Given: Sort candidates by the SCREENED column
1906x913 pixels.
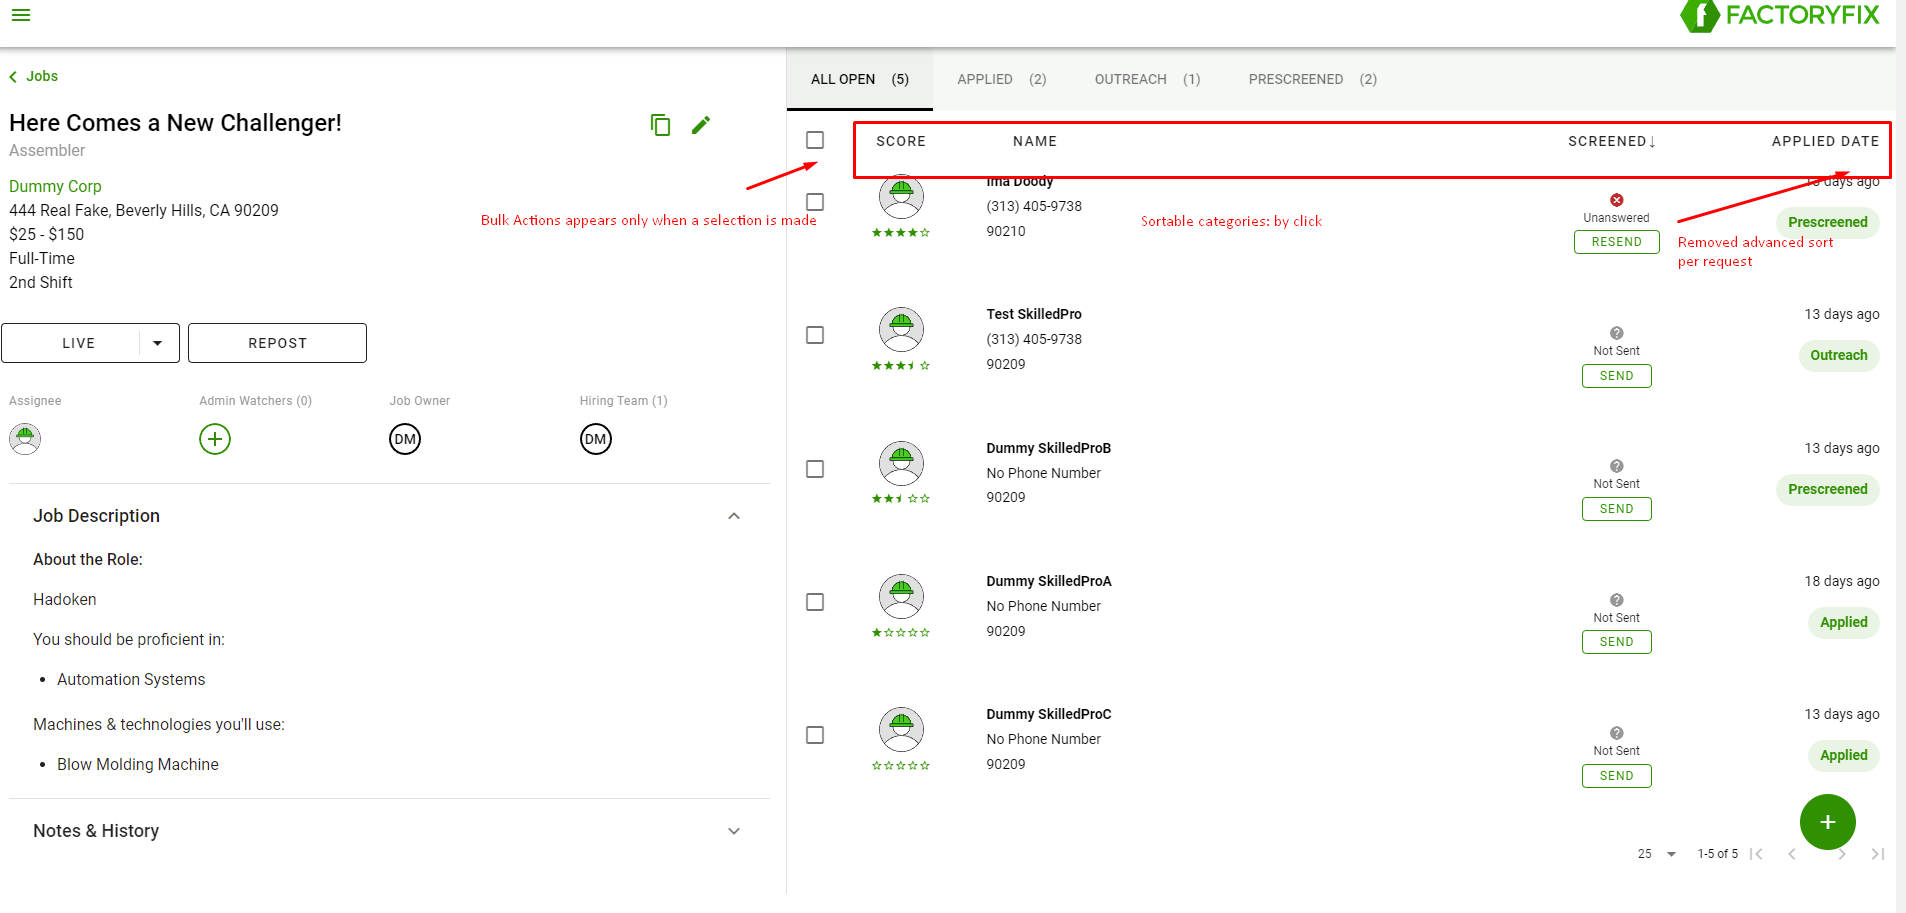Looking at the screenshot, I should tap(1611, 141).
